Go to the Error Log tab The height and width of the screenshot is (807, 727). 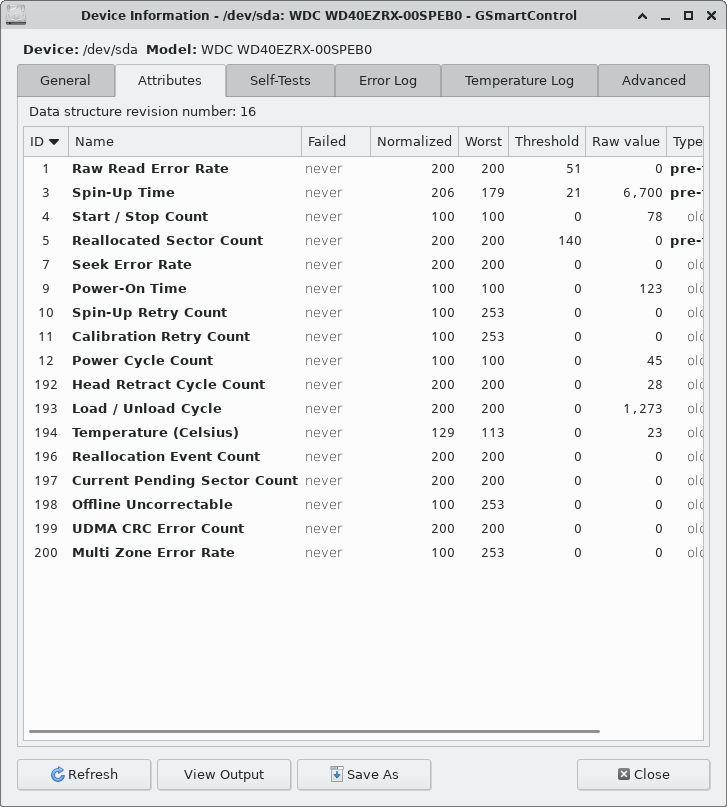tap(387, 80)
